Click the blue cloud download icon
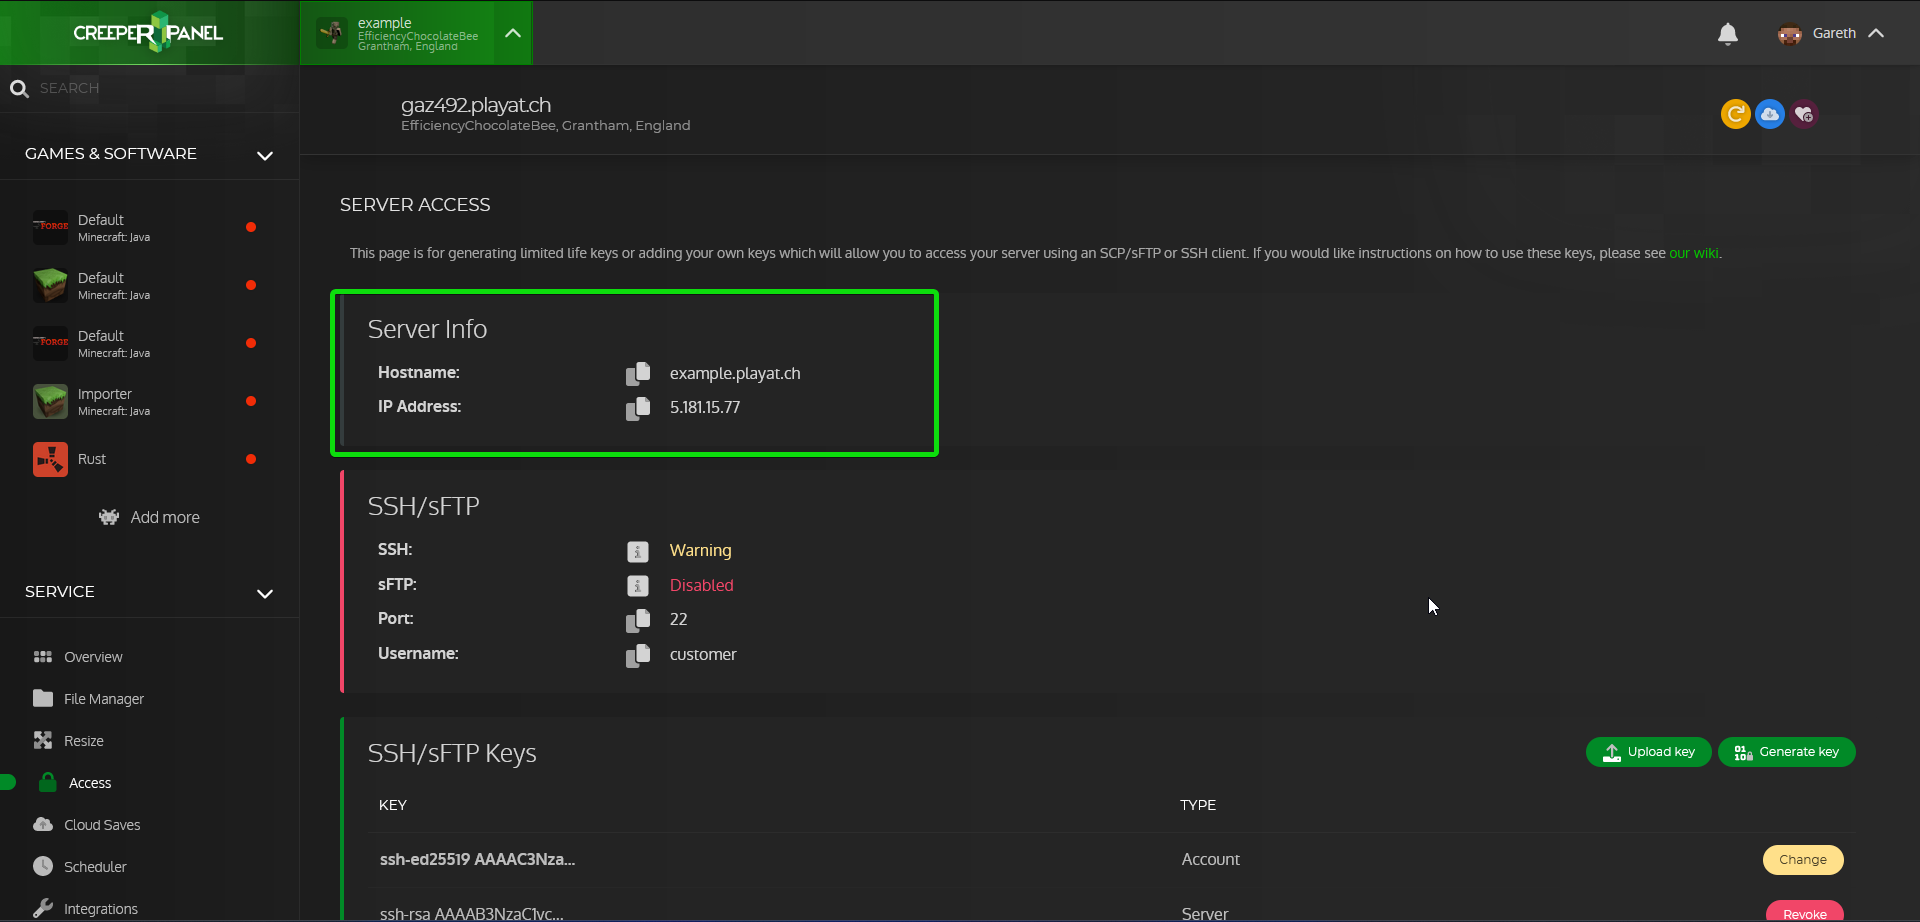 tap(1769, 114)
